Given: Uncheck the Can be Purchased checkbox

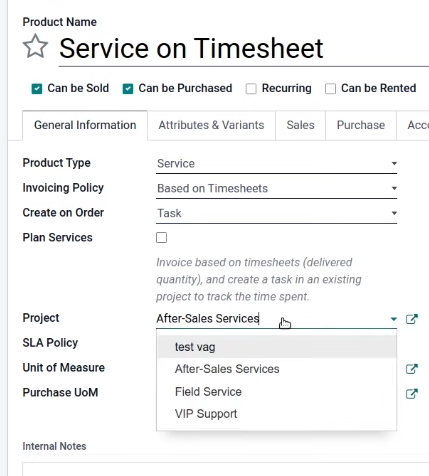Looking at the screenshot, I should [128, 89].
